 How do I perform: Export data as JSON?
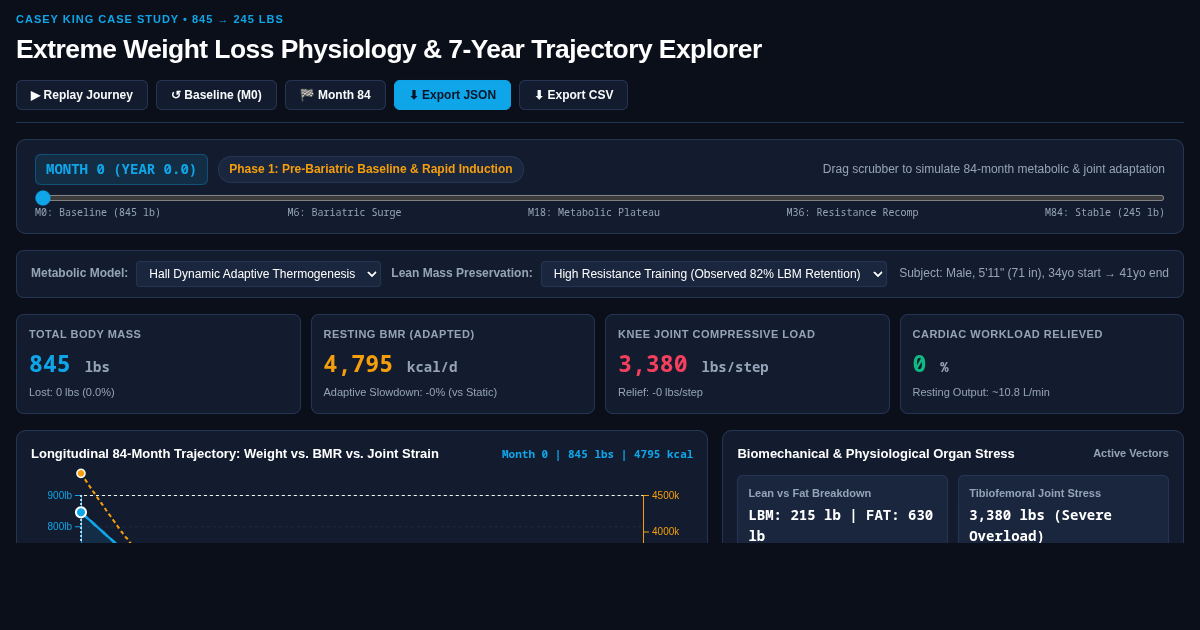(x=452, y=95)
